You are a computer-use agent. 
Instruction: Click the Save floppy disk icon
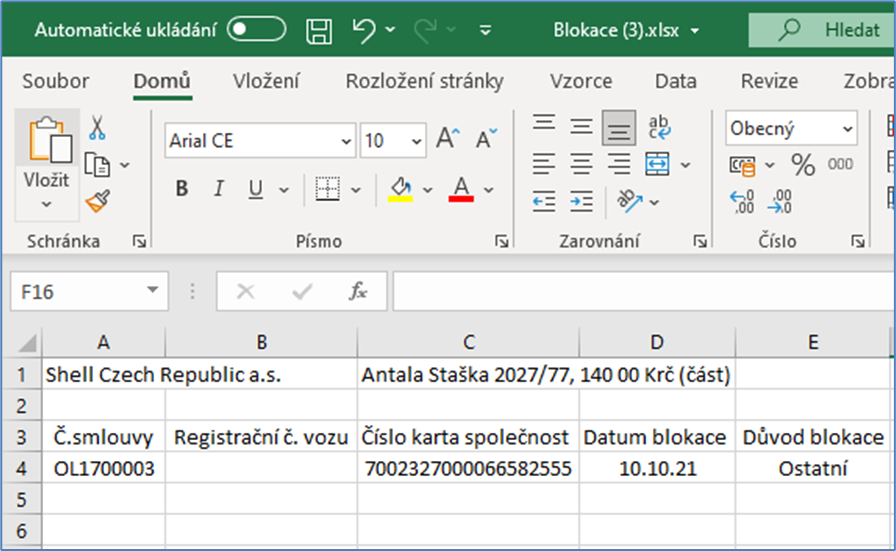[318, 30]
